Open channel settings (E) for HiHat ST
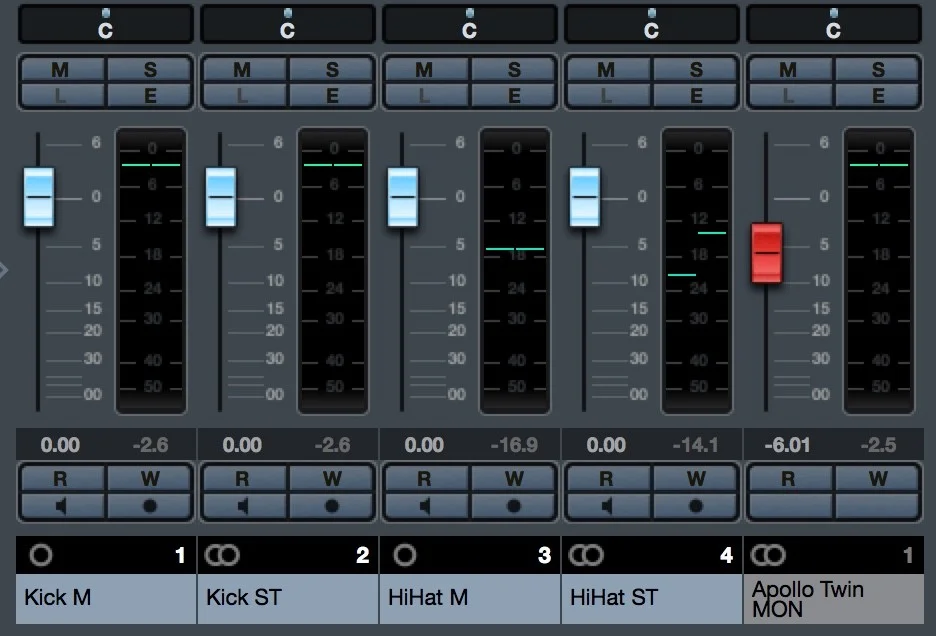The width and height of the screenshot is (936, 636). click(x=696, y=96)
